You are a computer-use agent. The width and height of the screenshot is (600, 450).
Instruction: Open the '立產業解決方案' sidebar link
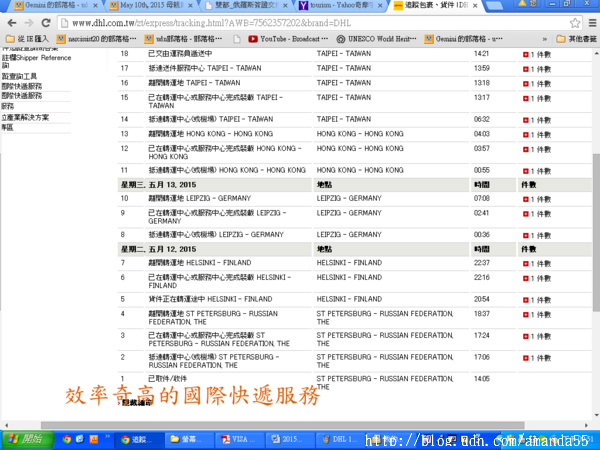tap(25, 117)
